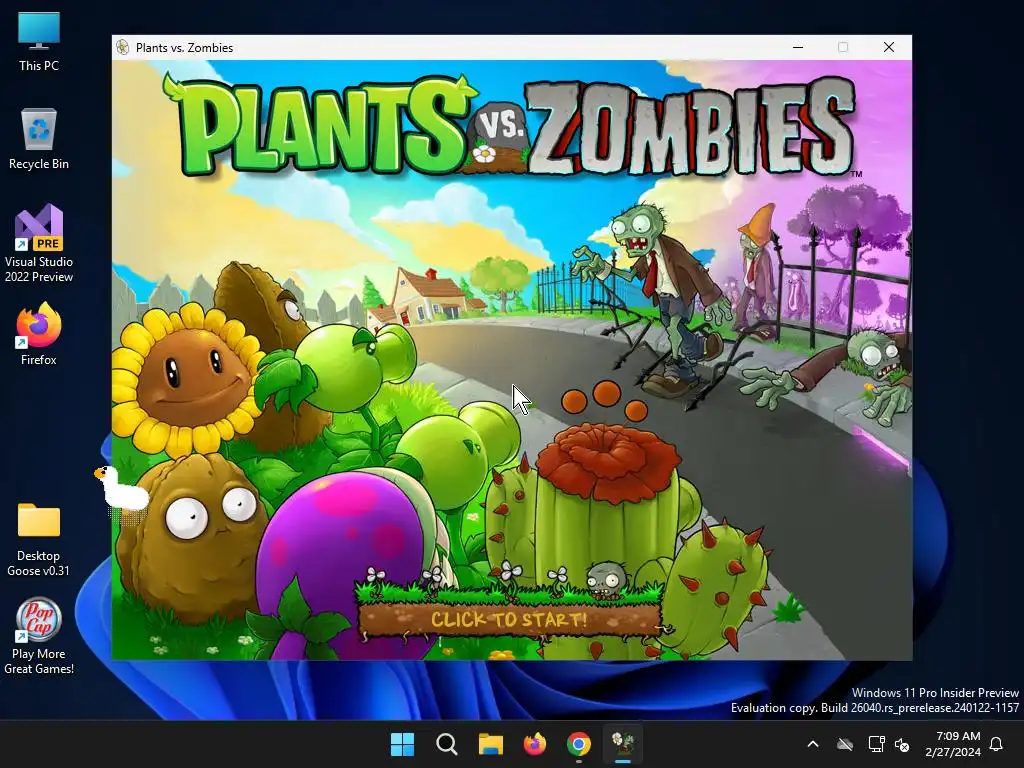
Task: Click the Plants vs. Zombies window title
Action: point(184,48)
